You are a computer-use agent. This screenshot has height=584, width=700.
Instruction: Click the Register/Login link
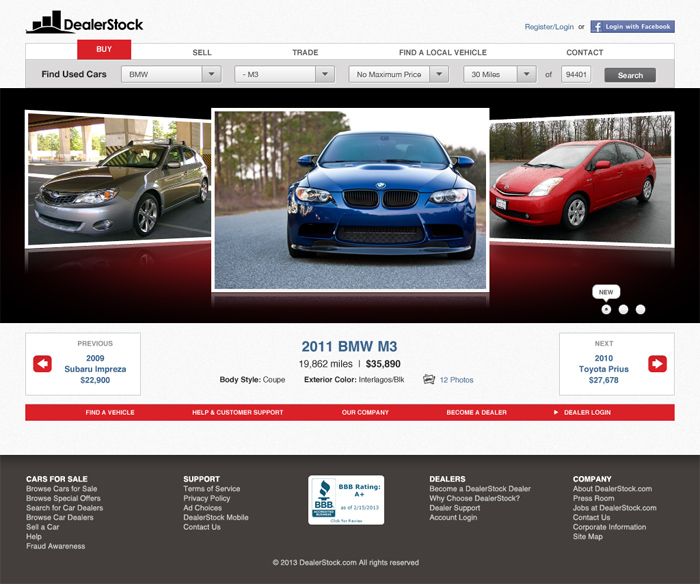pos(549,27)
